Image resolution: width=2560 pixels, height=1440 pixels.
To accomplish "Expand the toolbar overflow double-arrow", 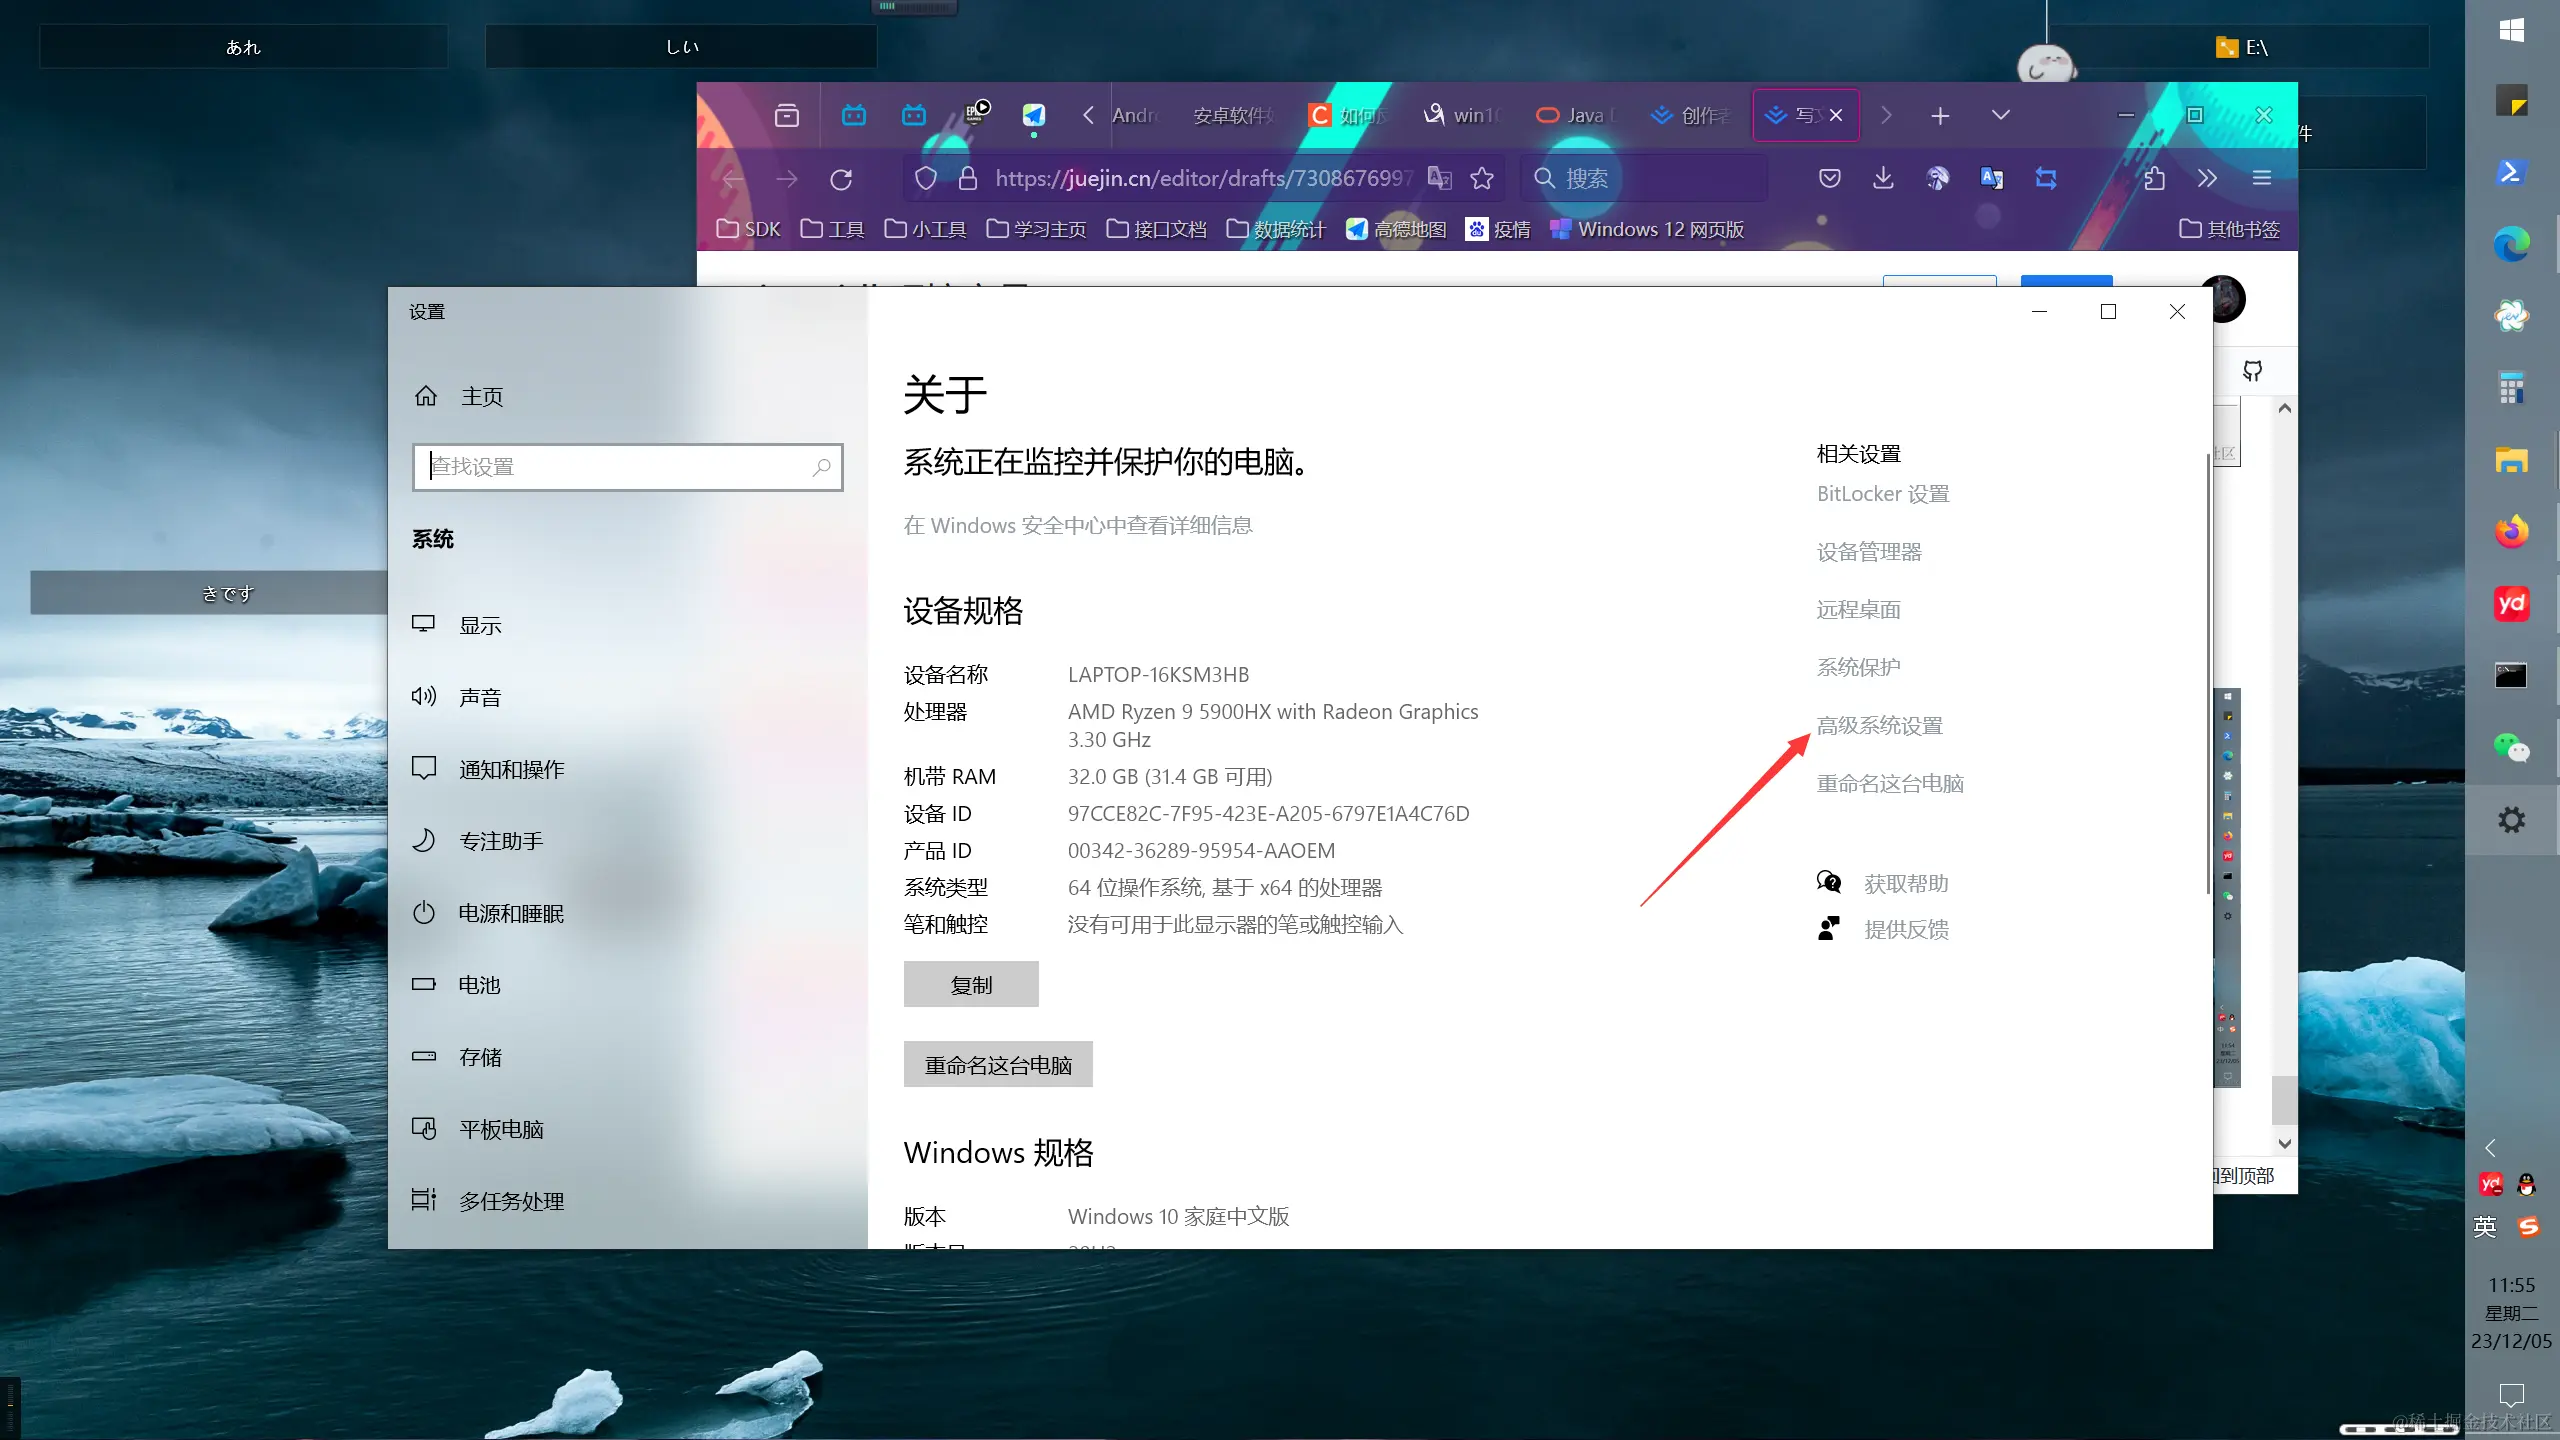I will point(2205,178).
